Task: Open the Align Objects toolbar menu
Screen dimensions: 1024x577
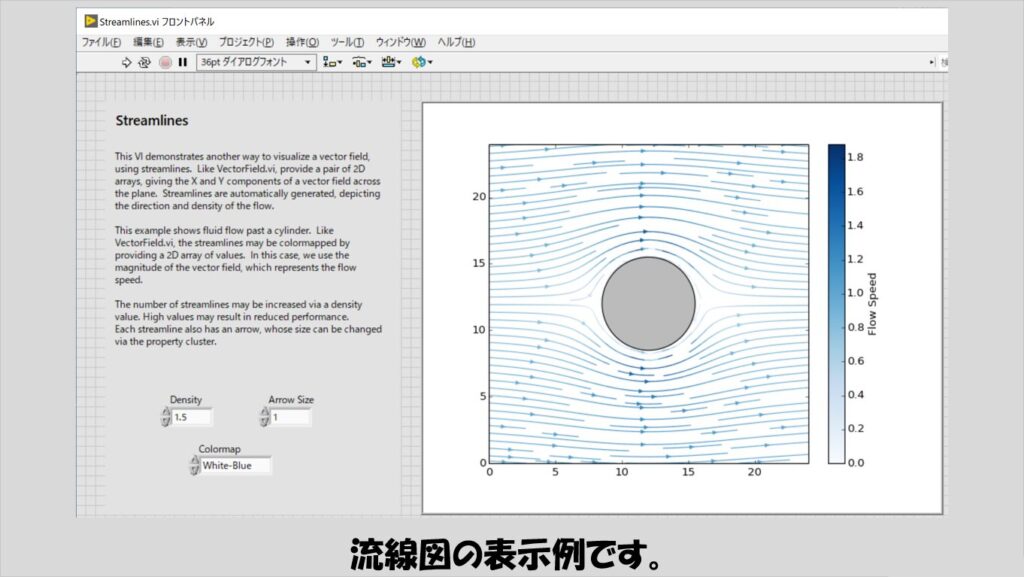Action: click(x=333, y=62)
